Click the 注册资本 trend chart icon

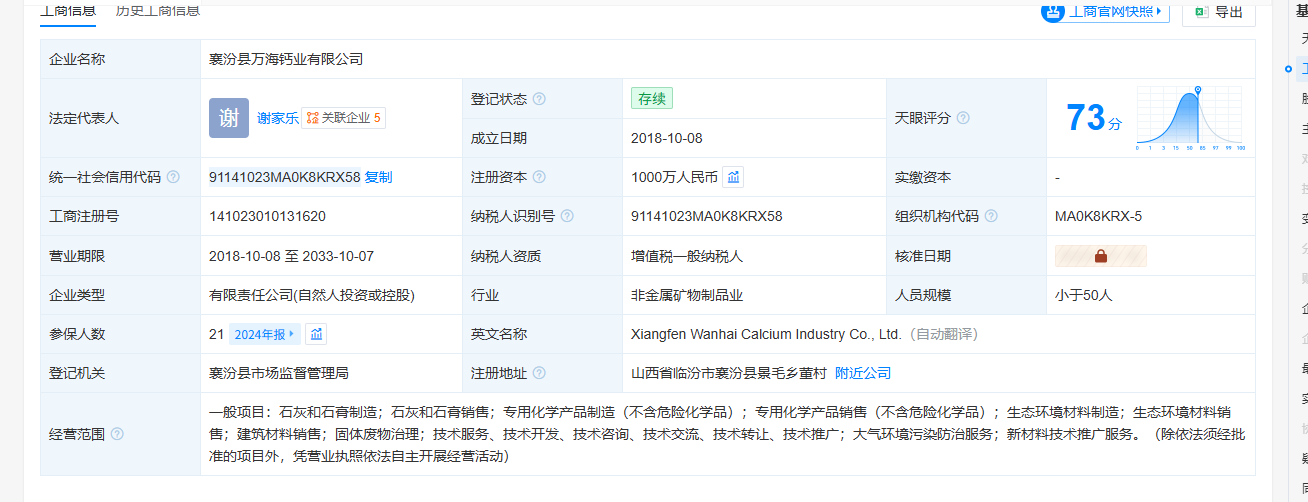733,177
